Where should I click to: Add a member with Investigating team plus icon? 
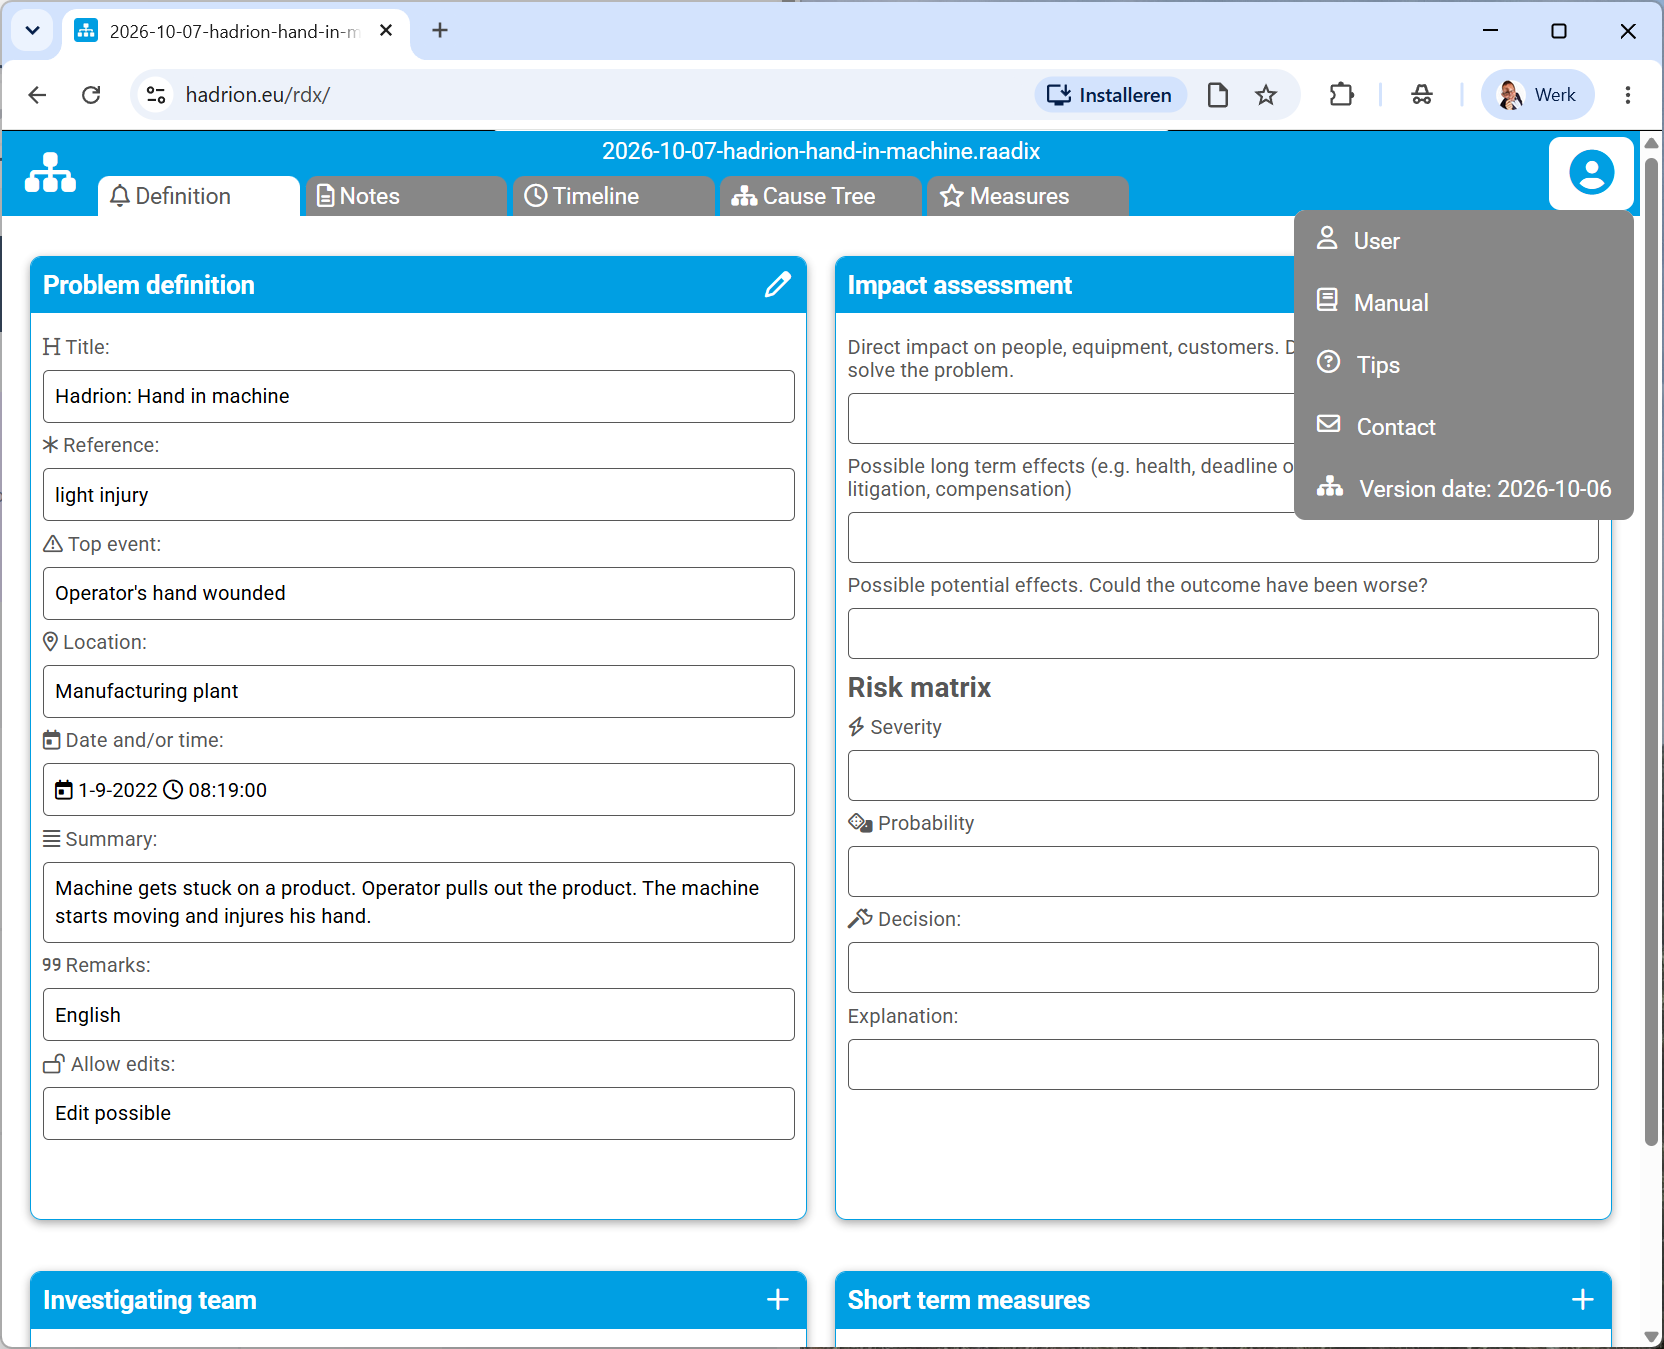pyautogui.click(x=777, y=1299)
